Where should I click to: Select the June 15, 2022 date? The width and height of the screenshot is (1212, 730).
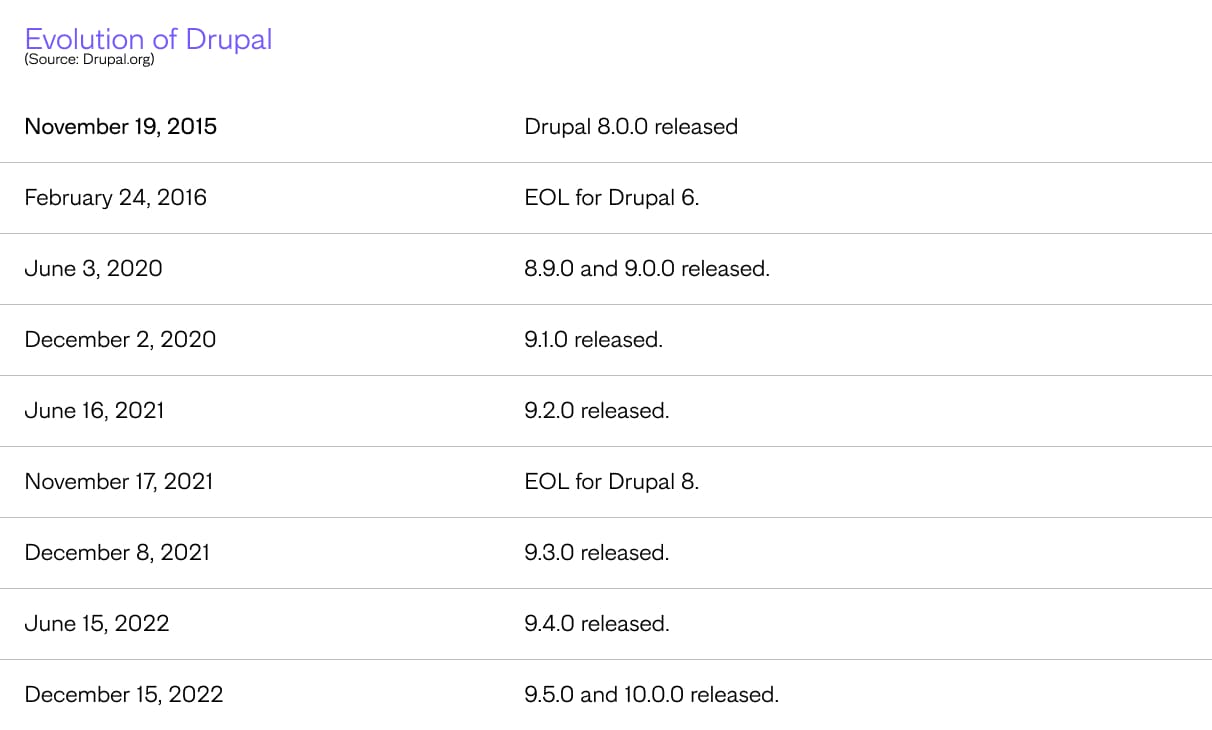click(x=97, y=624)
